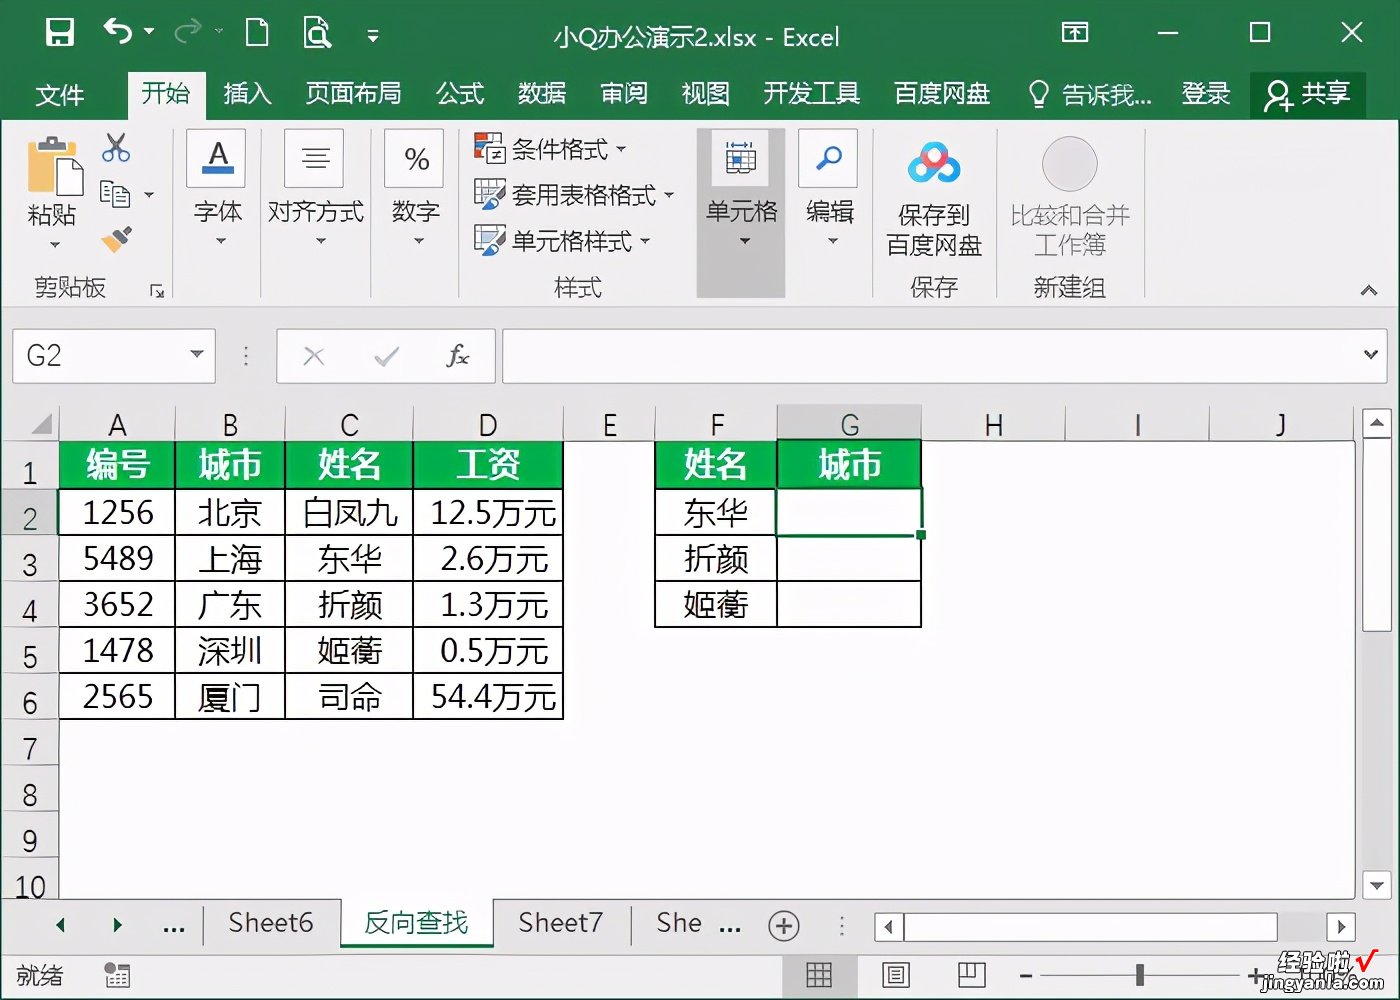Screen dimensions: 1400x1000
Task: Click the zoom out minus button
Action: point(1026,975)
